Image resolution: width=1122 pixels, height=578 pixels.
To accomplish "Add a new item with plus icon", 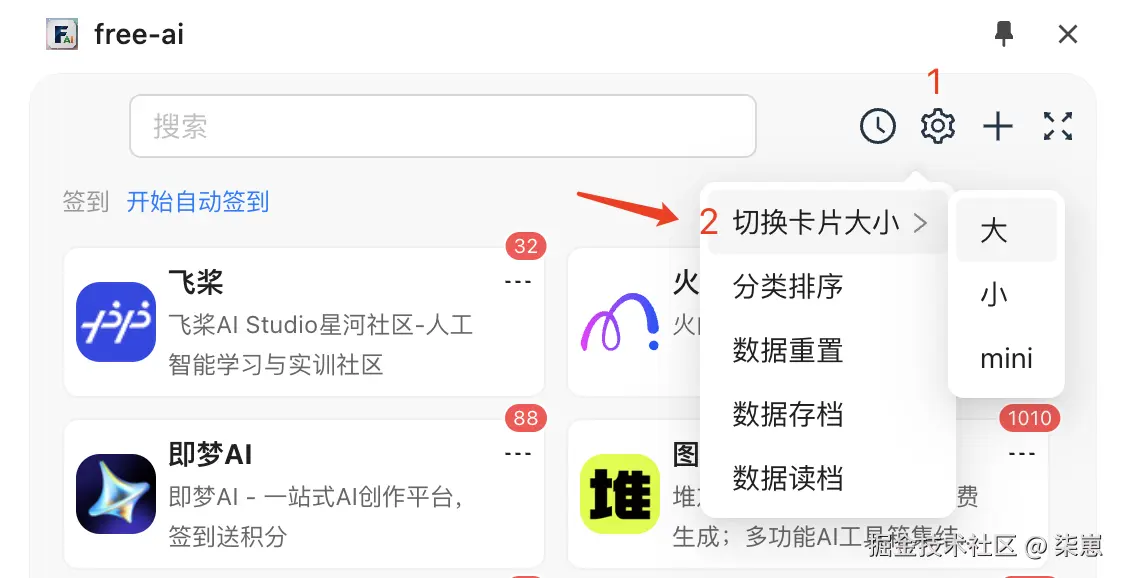I will click(997, 127).
